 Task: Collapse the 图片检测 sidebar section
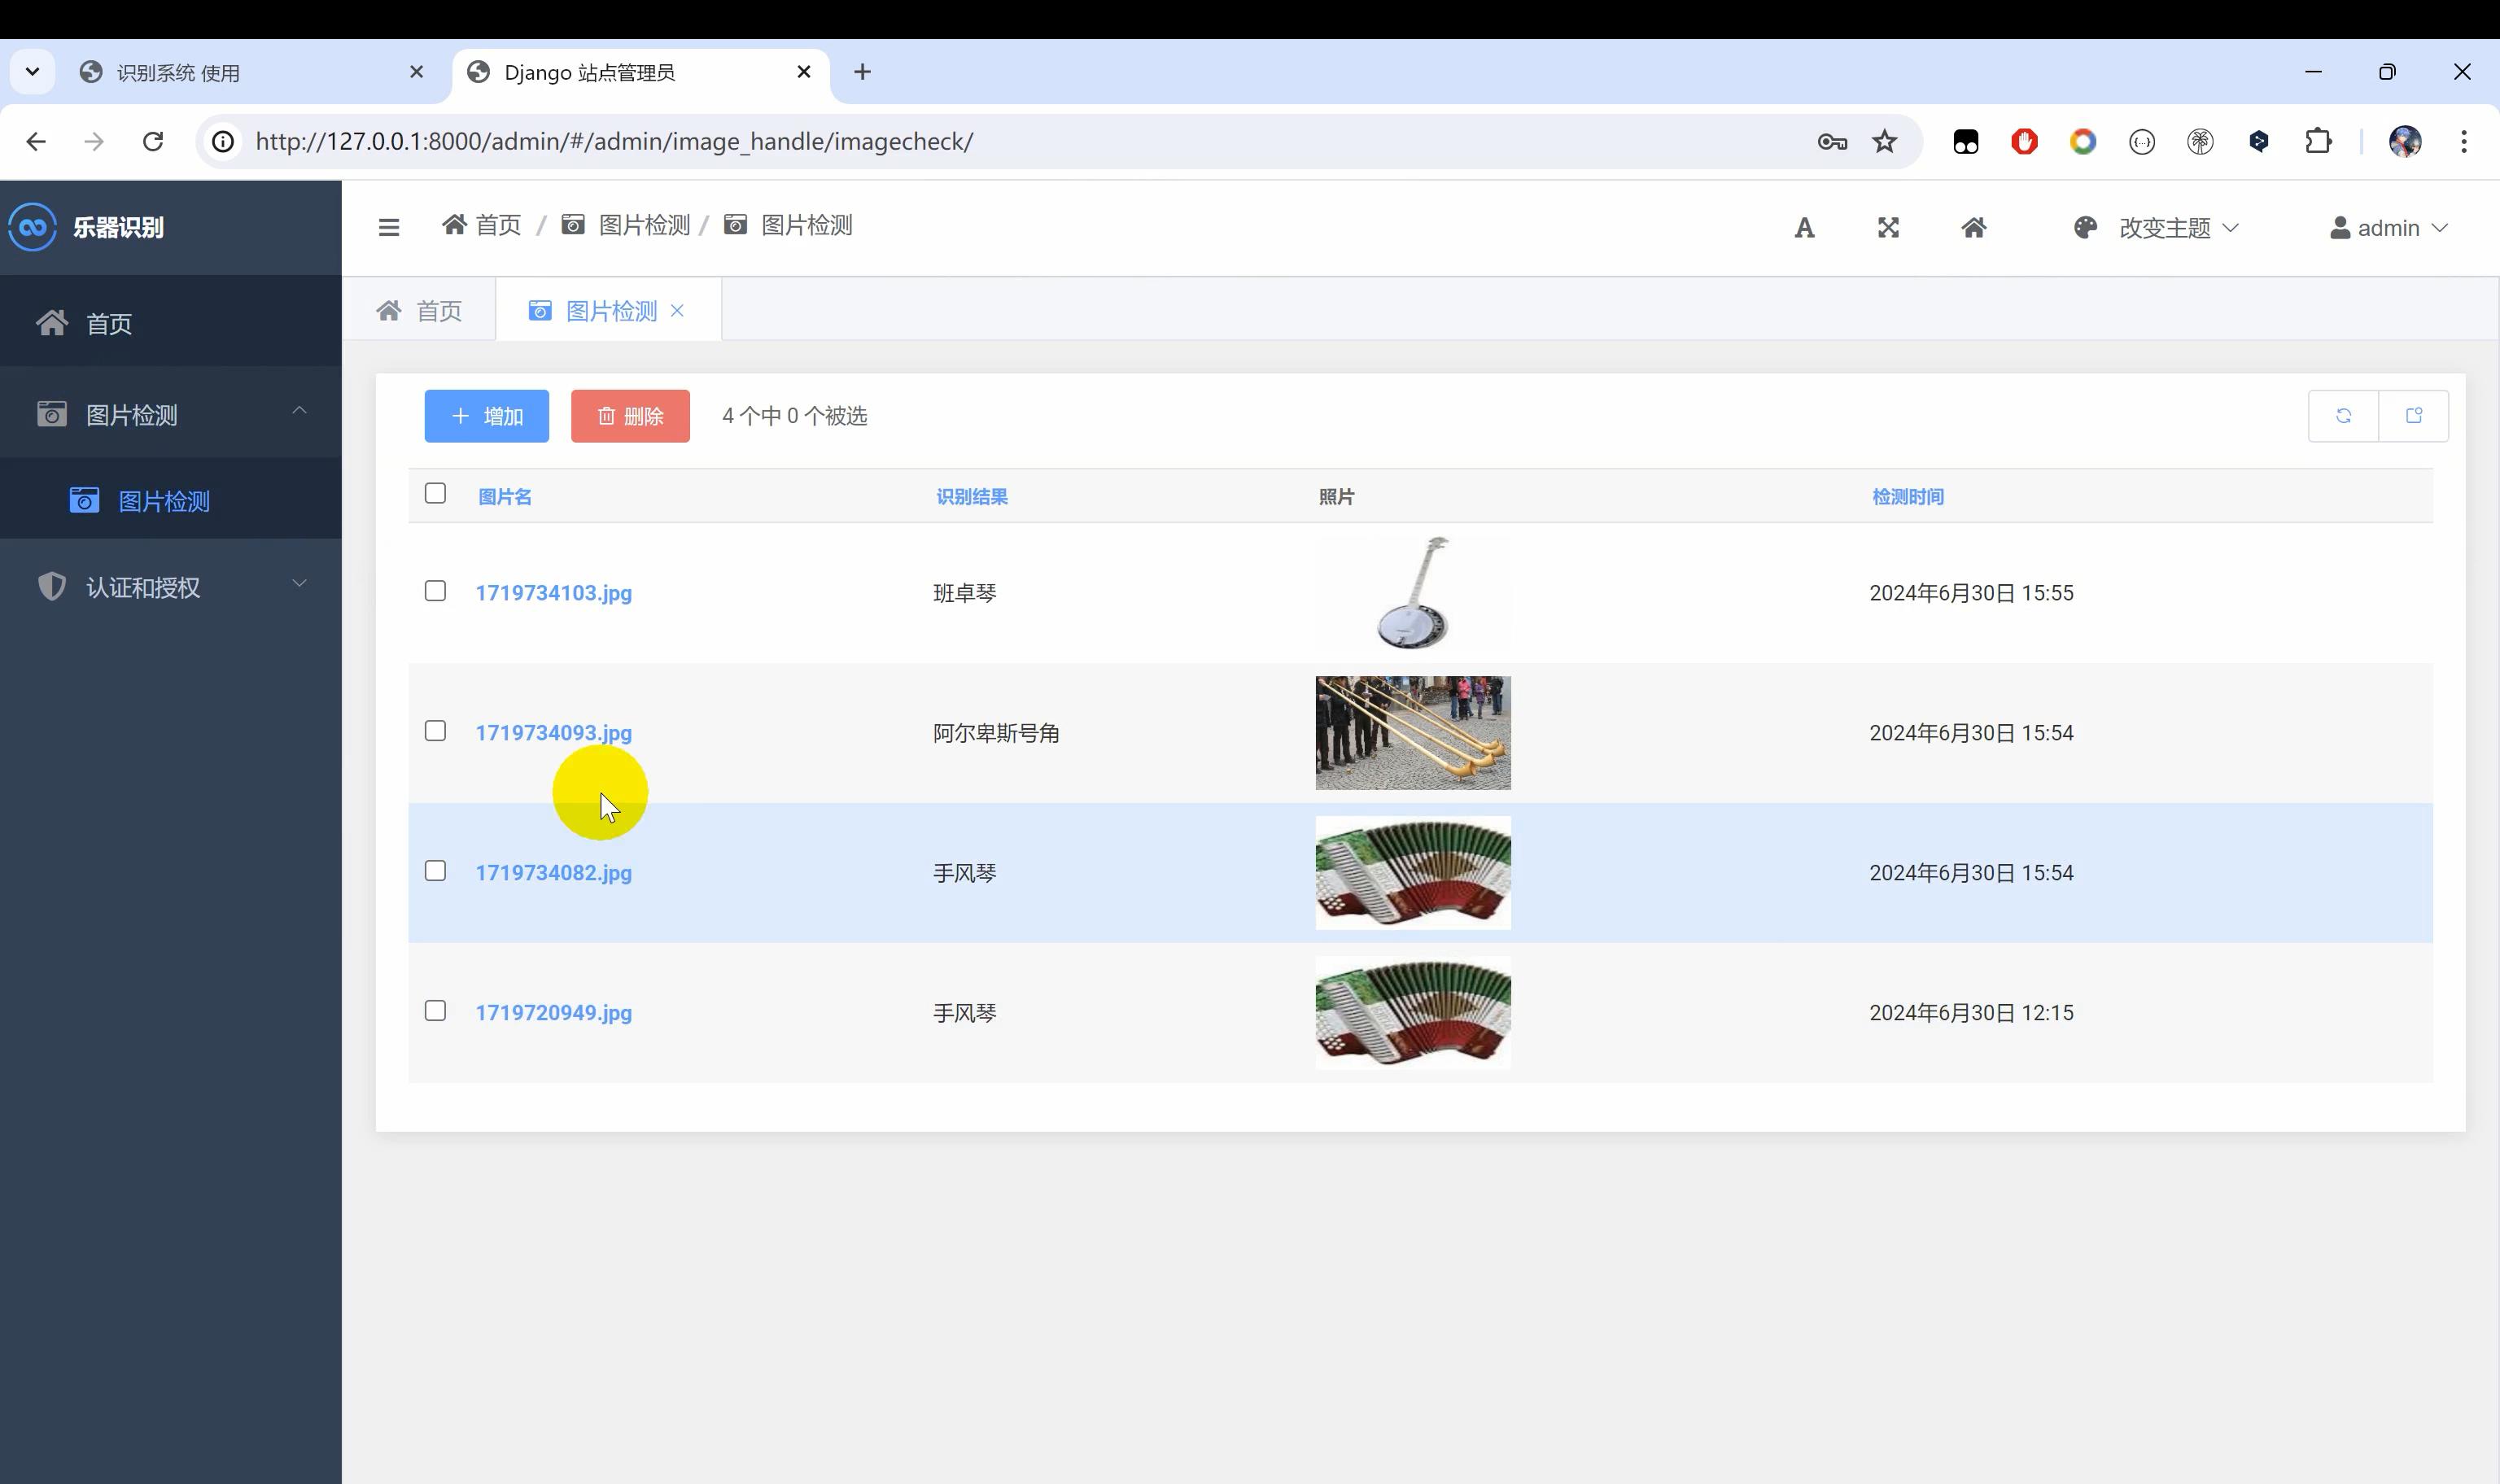point(299,410)
